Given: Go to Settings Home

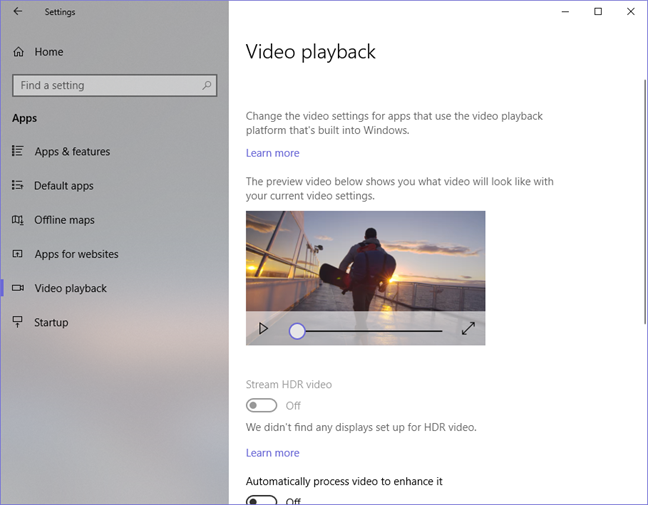Looking at the screenshot, I should pos(114,52).
